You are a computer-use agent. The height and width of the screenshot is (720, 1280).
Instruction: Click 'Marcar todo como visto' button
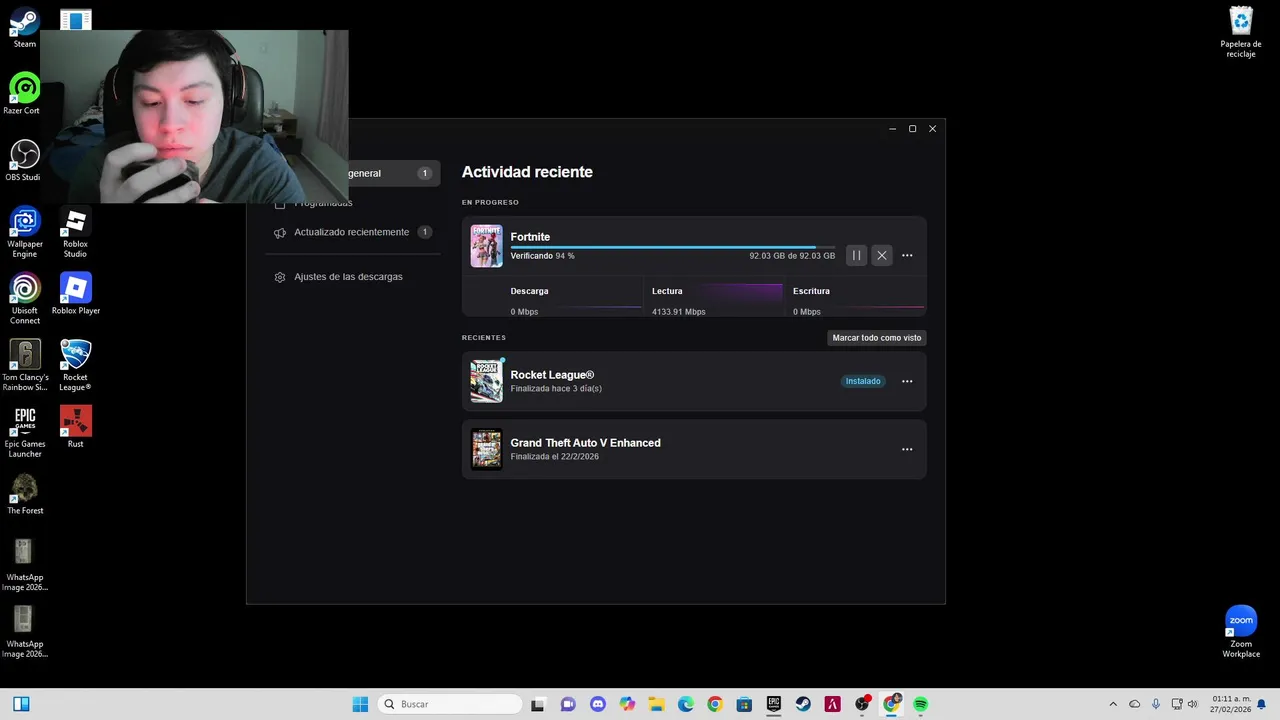pyautogui.click(x=877, y=338)
